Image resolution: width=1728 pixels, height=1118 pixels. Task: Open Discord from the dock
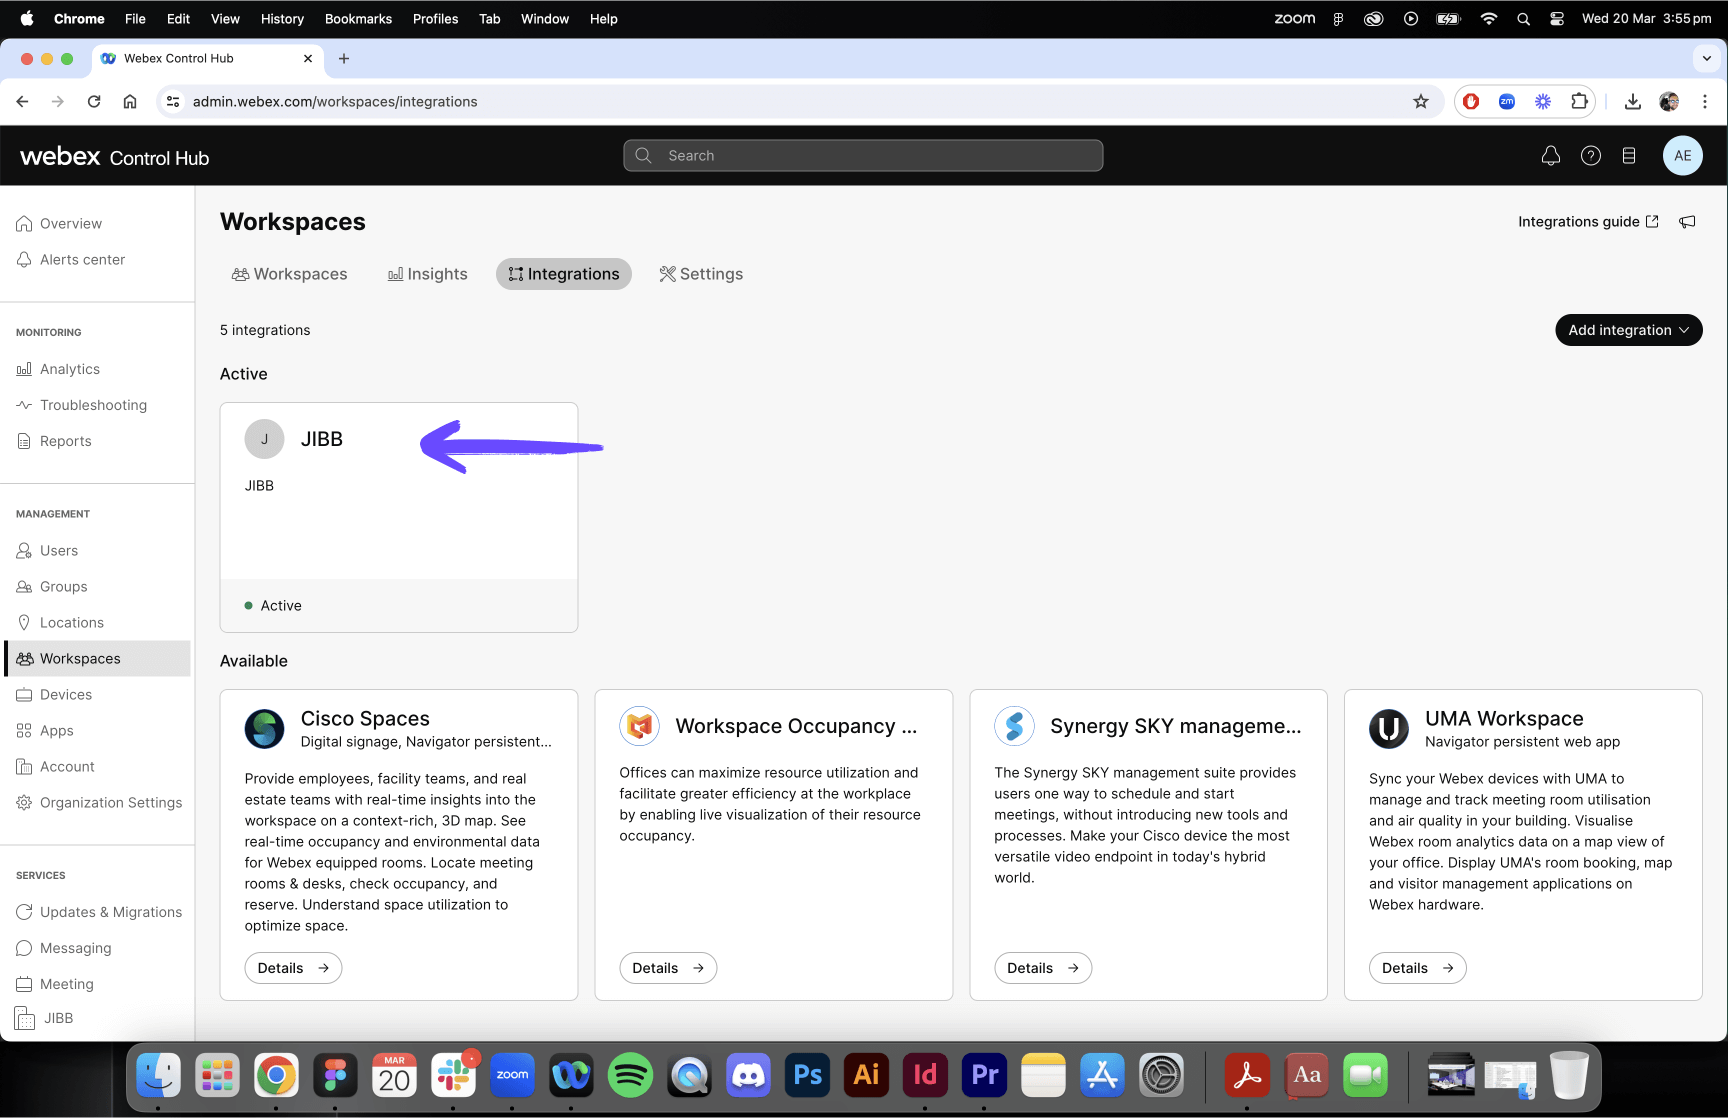point(748,1075)
